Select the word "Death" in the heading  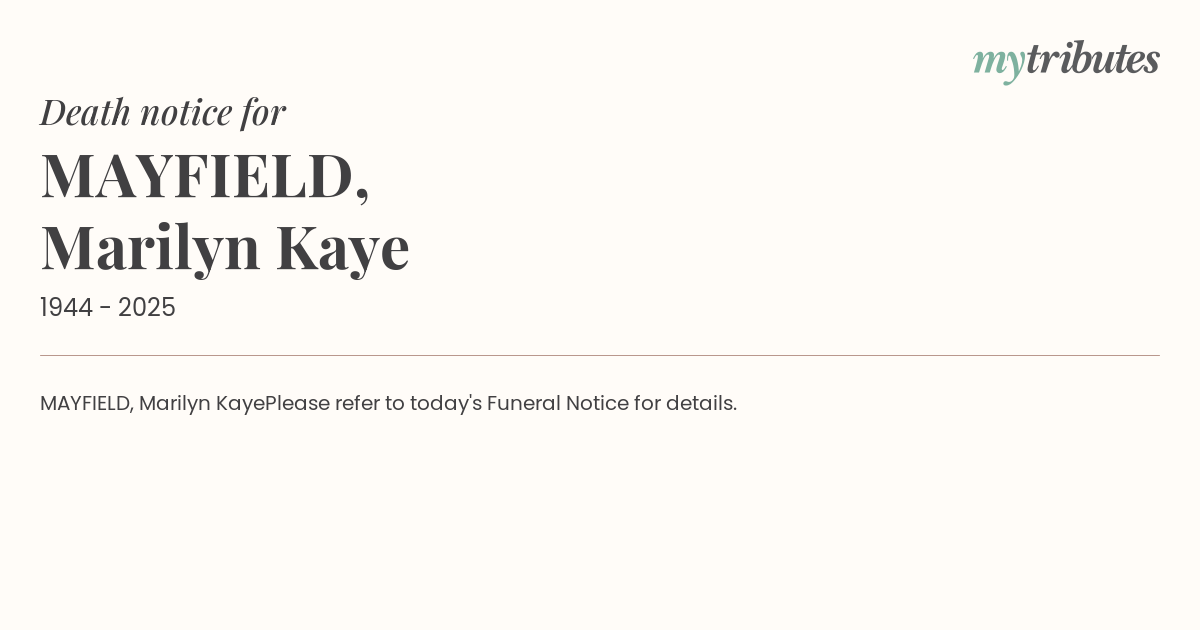point(86,112)
